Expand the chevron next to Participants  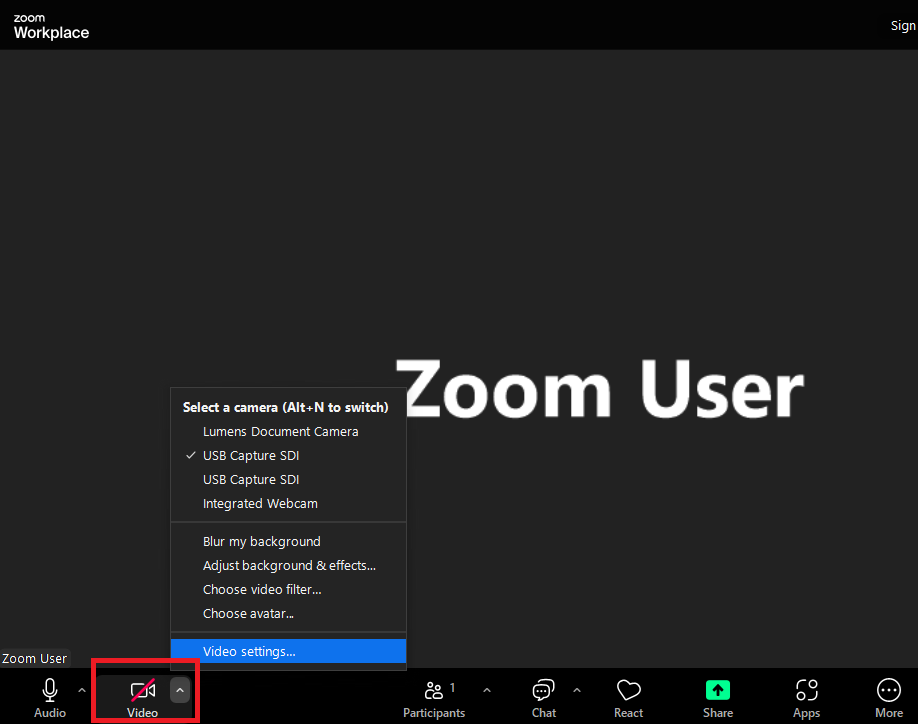487,690
